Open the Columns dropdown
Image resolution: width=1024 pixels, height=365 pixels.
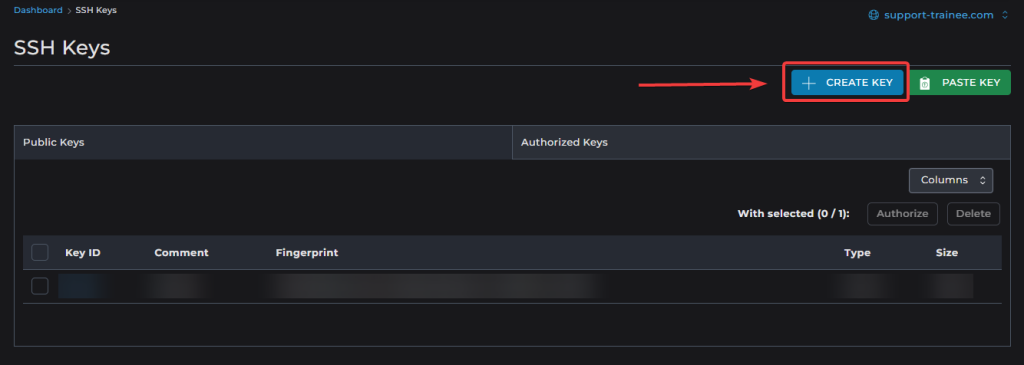951,180
